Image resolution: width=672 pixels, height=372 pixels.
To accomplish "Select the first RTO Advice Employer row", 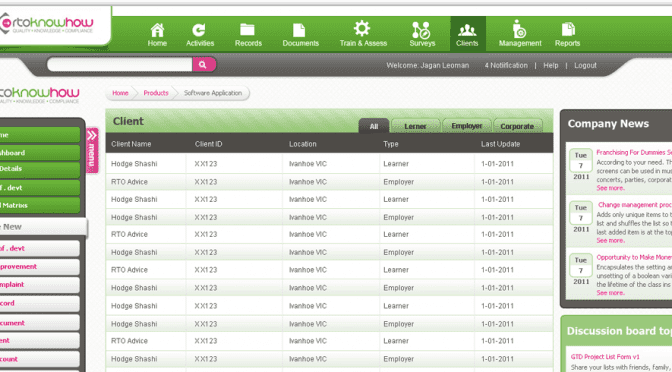I will point(329,182).
